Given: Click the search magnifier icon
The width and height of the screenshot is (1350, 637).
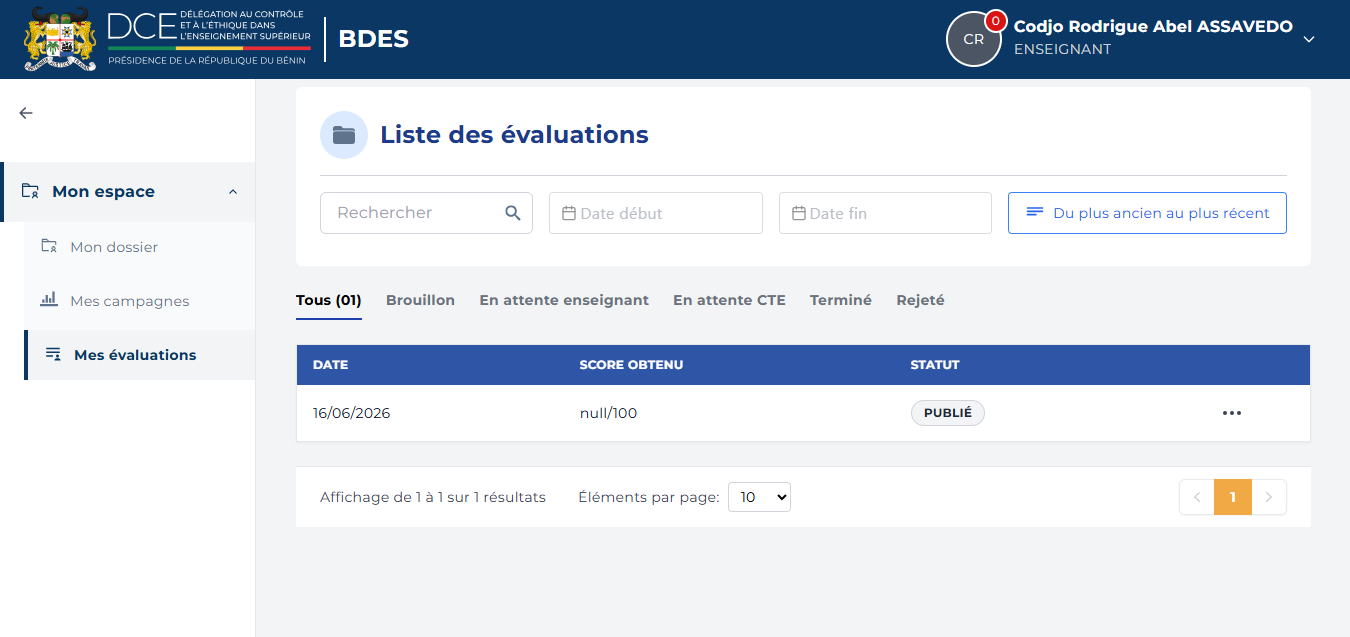Looking at the screenshot, I should (513, 213).
